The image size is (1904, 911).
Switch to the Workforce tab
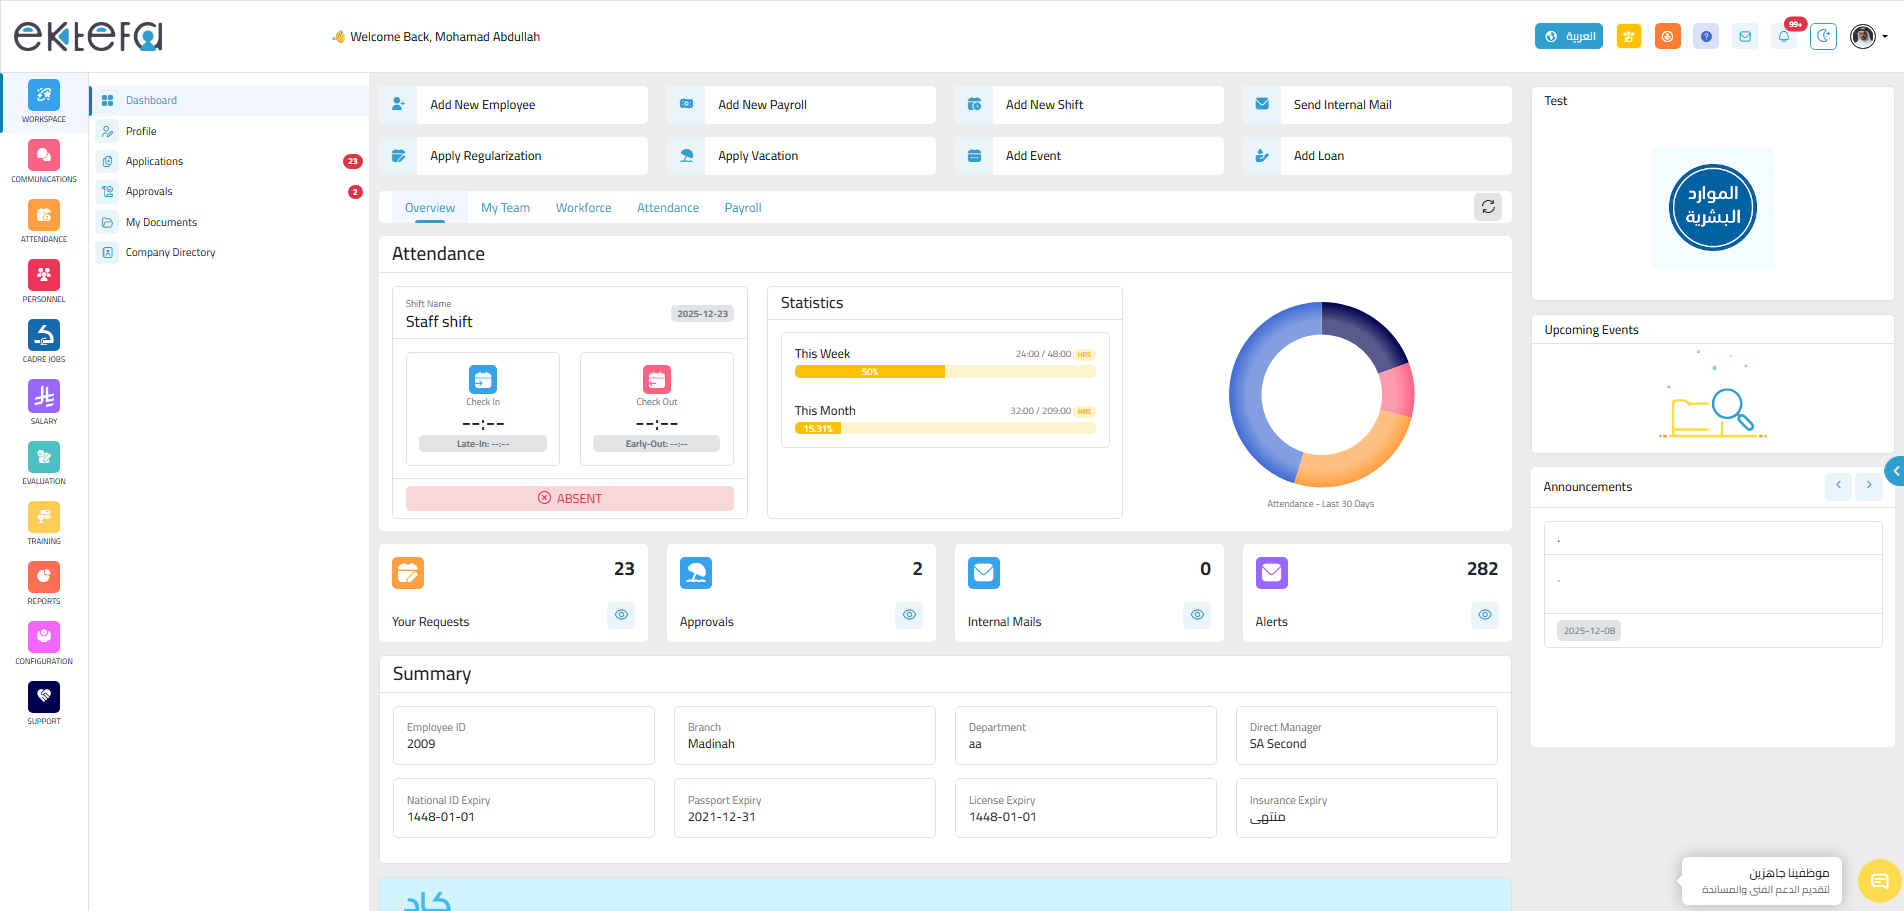pyautogui.click(x=584, y=208)
